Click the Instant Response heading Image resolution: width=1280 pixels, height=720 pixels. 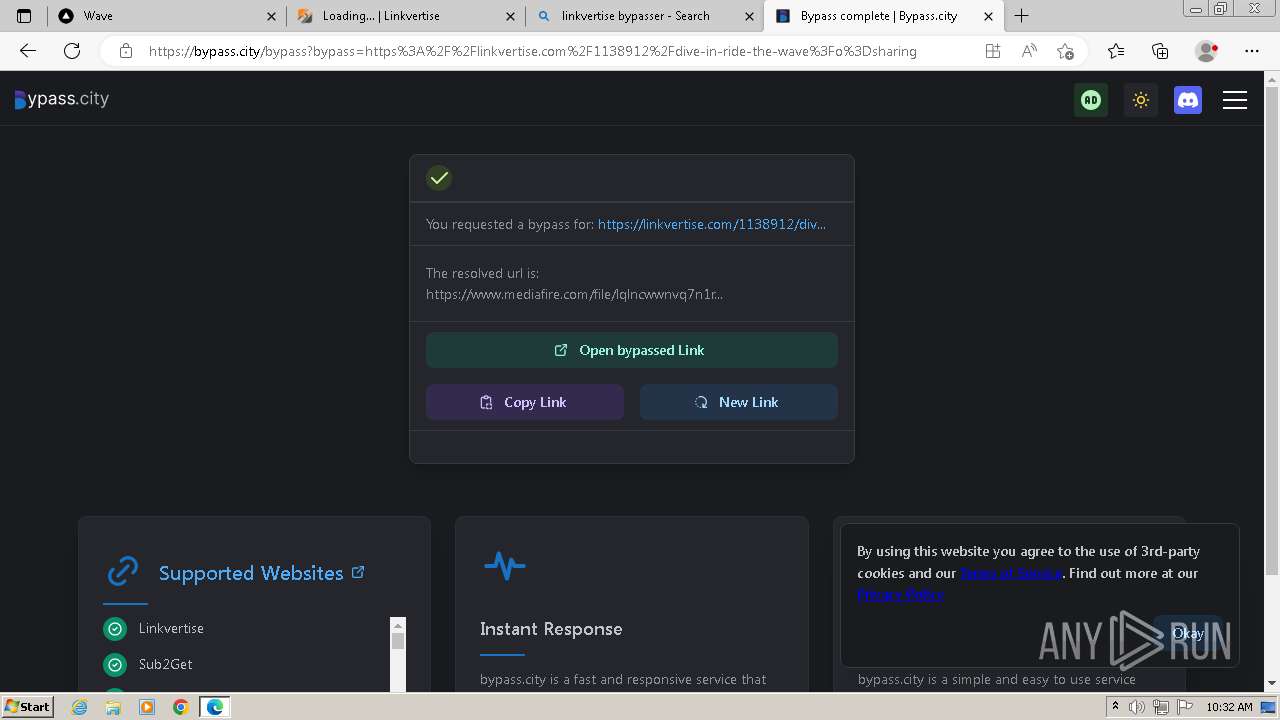(551, 629)
